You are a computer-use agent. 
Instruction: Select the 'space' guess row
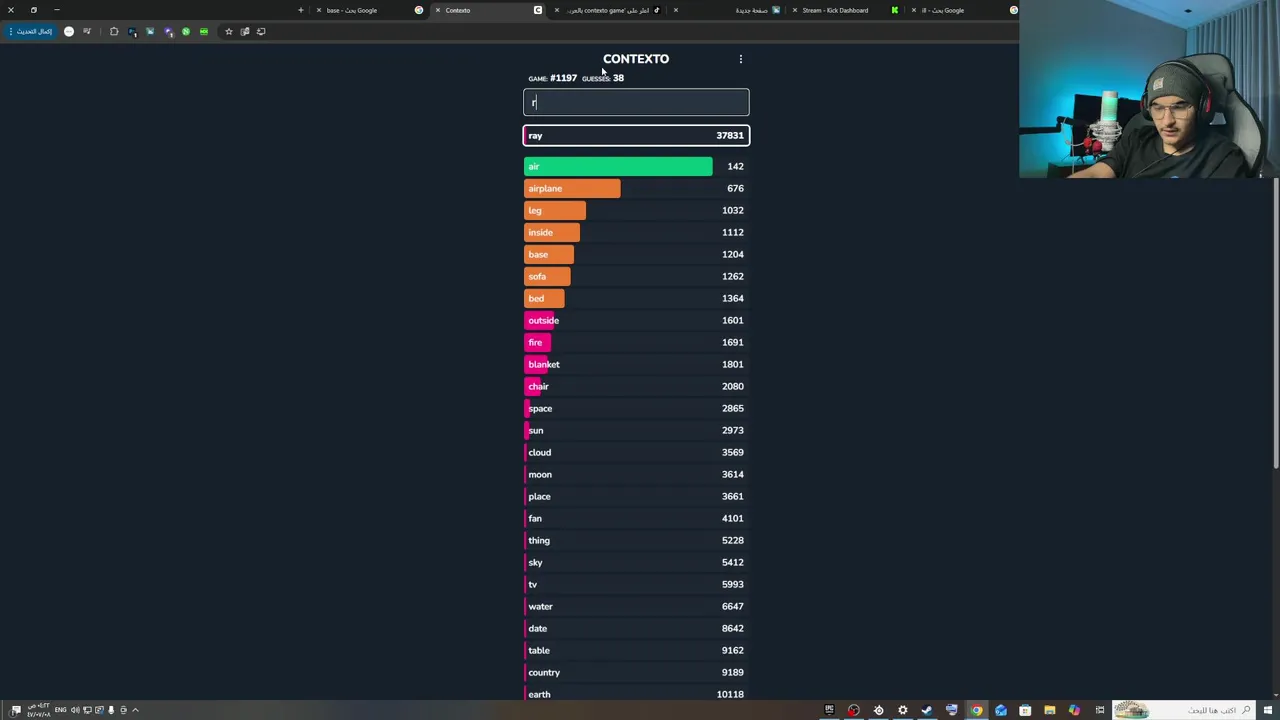636,408
